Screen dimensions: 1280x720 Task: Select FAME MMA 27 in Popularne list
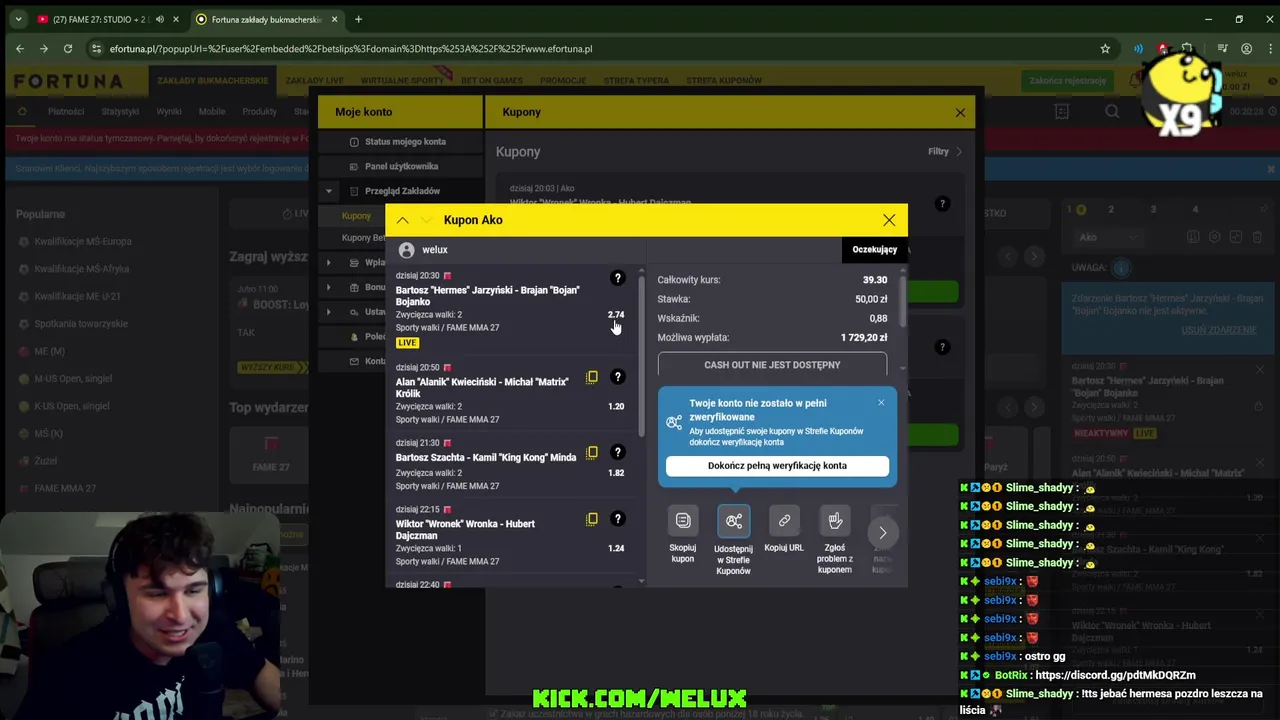(x=65, y=489)
